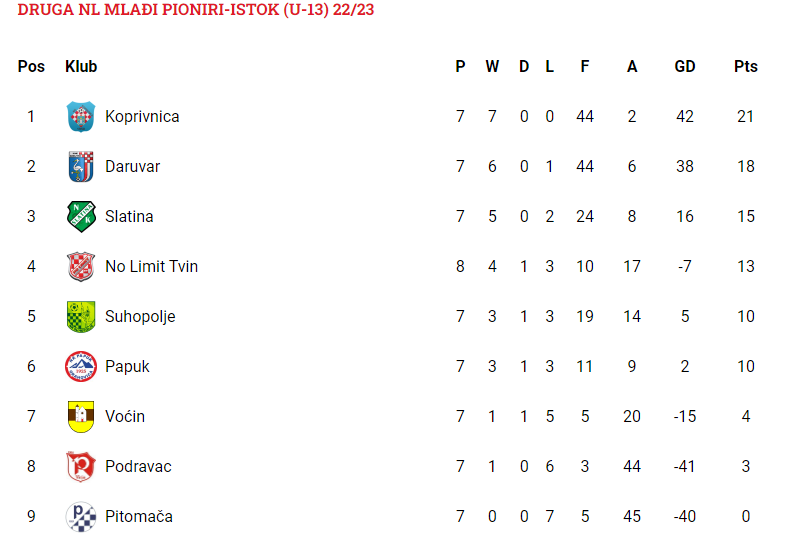Open the Koprivnica team name link
794x555 pixels.
[x=142, y=116]
